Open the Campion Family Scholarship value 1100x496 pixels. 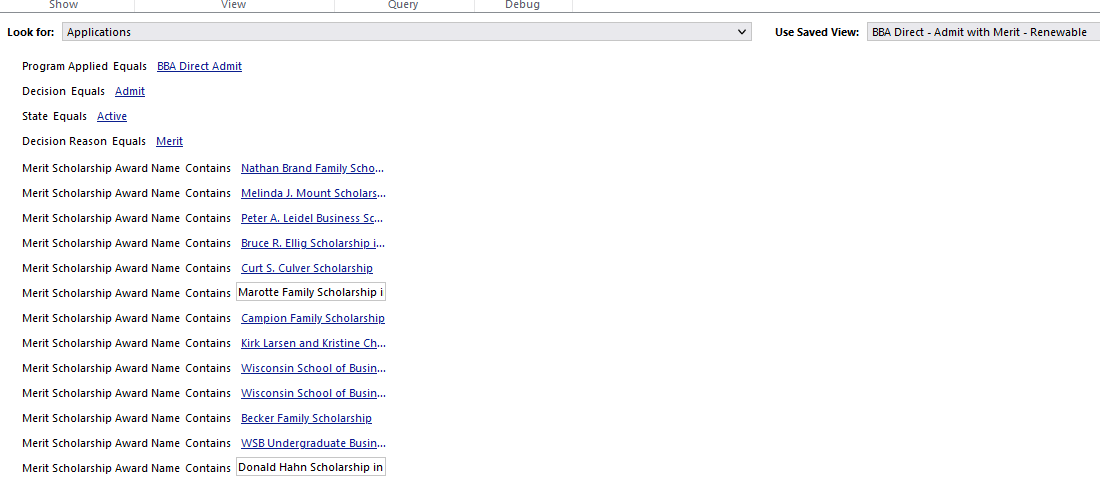click(312, 318)
